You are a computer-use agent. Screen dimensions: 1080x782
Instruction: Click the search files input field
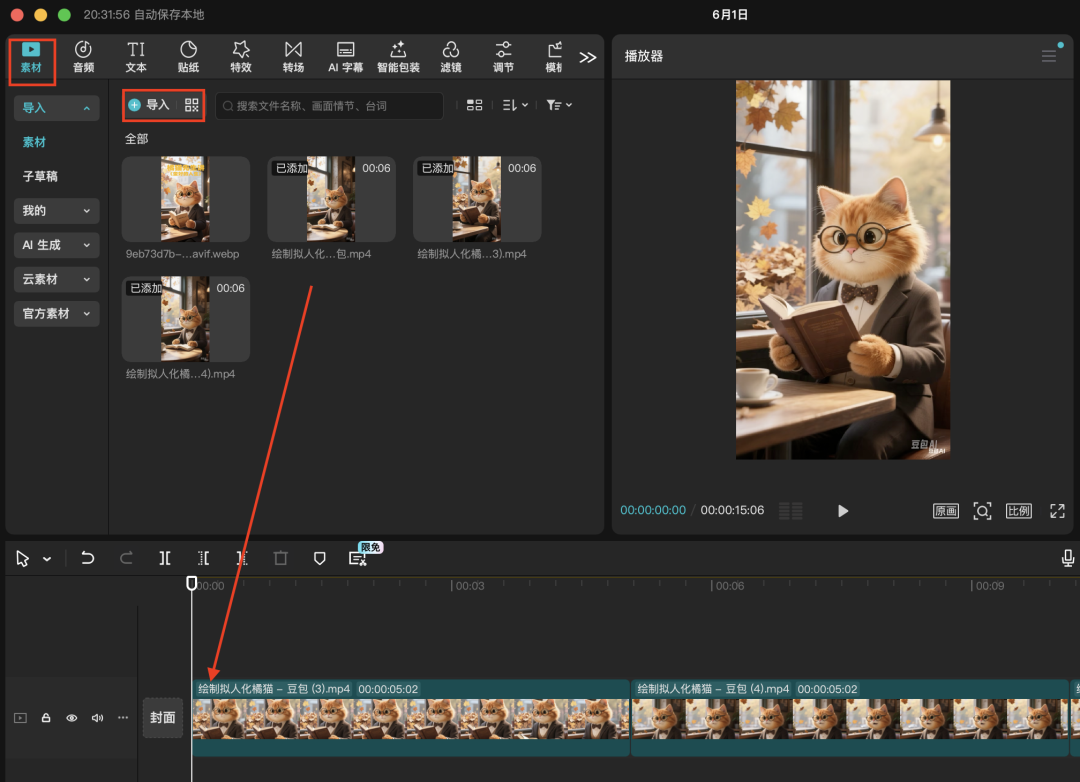(x=330, y=106)
